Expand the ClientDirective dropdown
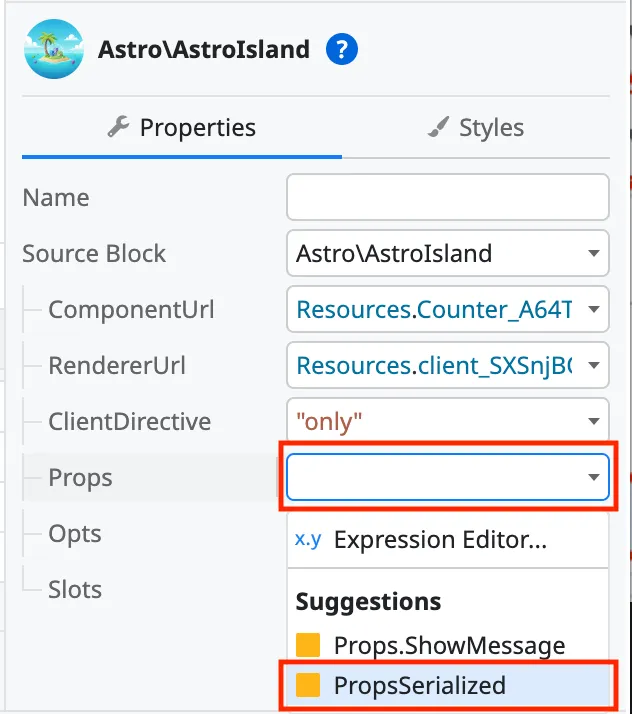Screen dimensions: 632x714 pyautogui.click(x=595, y=422)
